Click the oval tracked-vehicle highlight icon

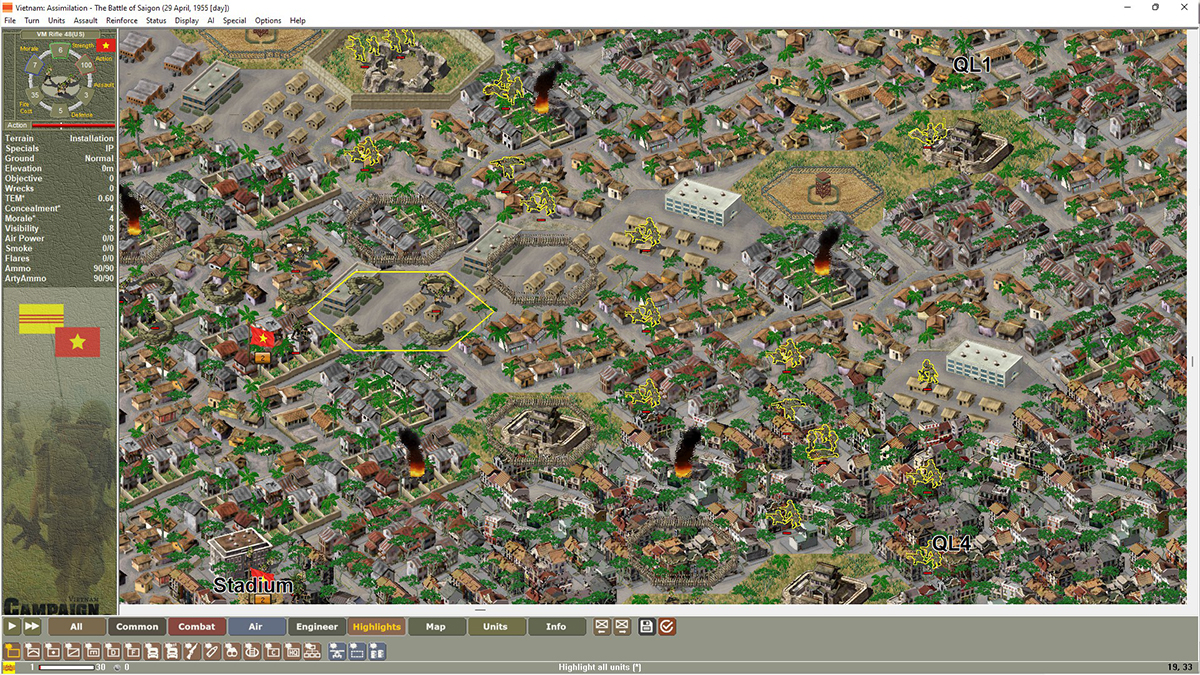[x=251, y=651]
